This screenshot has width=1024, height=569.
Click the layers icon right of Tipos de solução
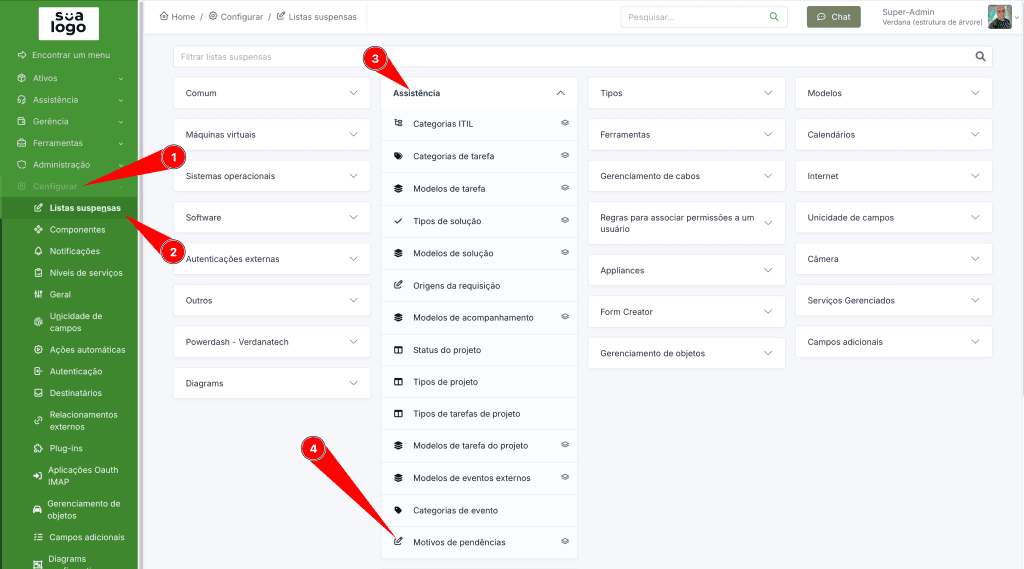(x=565, y=220)
